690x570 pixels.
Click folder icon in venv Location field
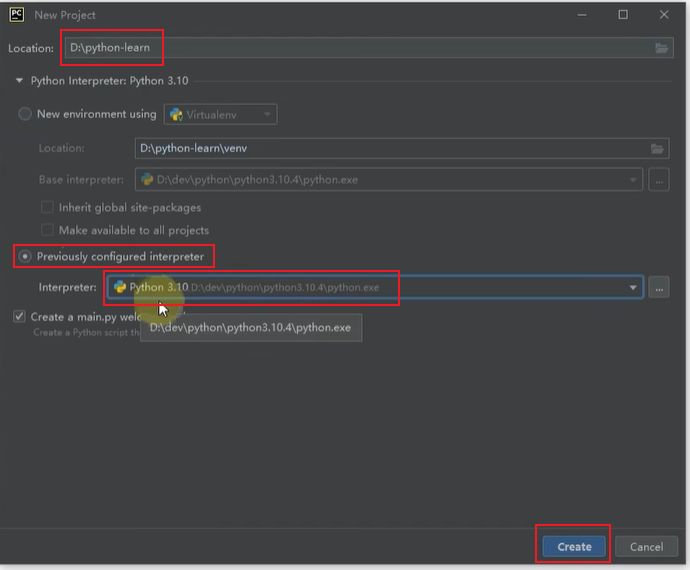pos(657,148)
